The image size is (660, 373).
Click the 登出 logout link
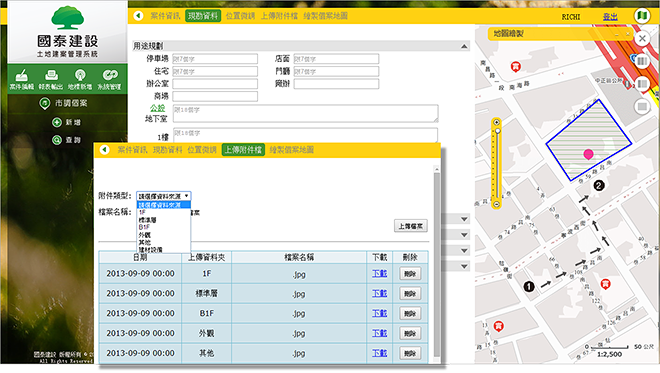pos(610,17)
